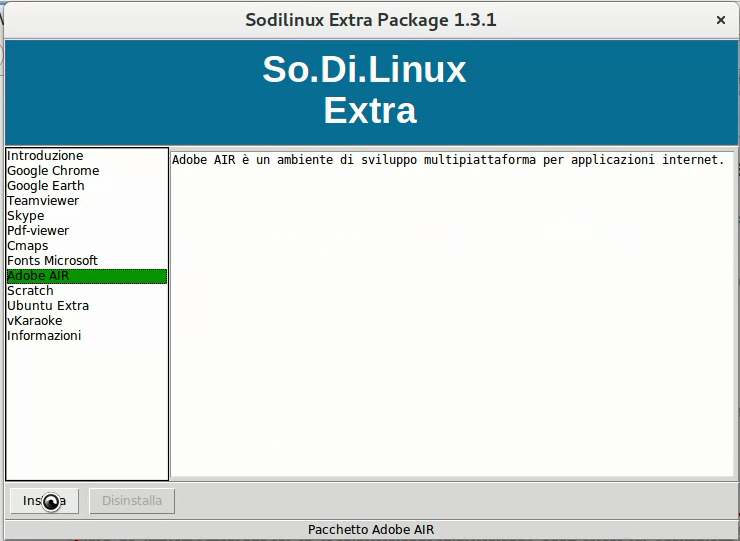Choose Google Earth in the package list

pyautogui.click(x=46, y=186)
